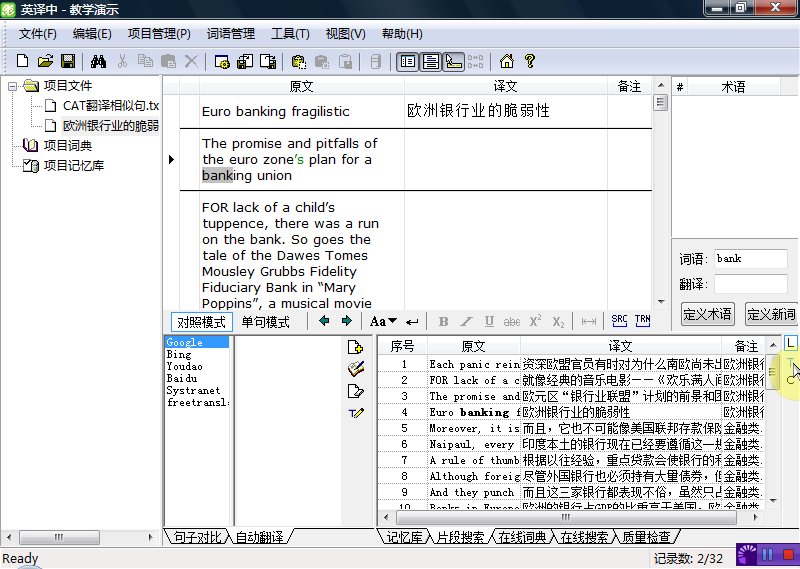
Task: Toggle the bottom panel layout icon
Action: tap(431, 62)
